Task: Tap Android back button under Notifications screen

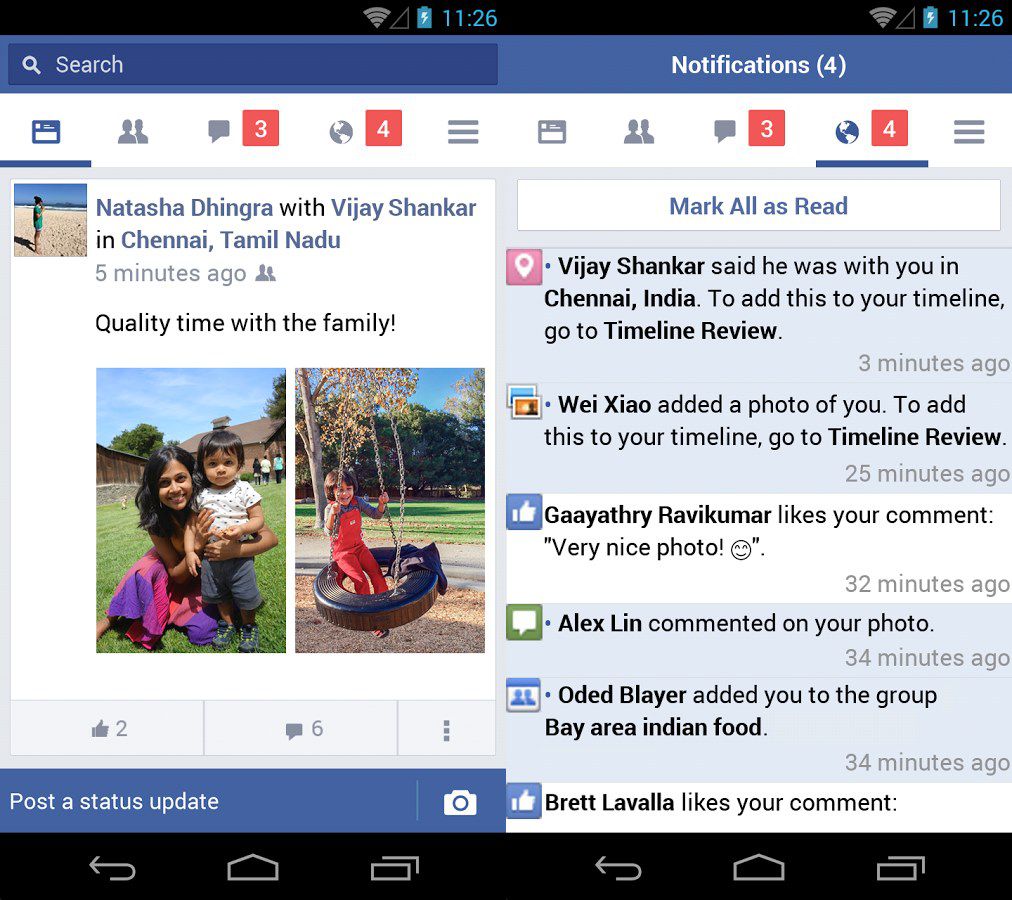Action: pos(618,868)
